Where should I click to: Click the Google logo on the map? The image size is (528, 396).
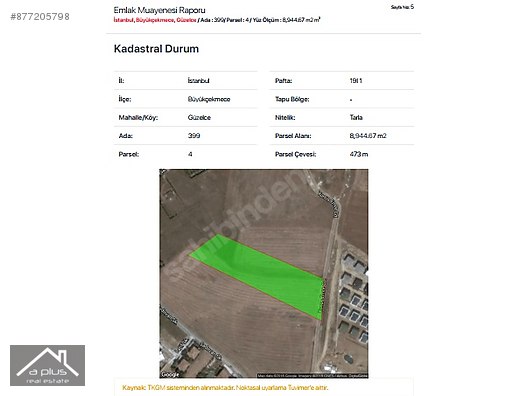pos(170,374)
